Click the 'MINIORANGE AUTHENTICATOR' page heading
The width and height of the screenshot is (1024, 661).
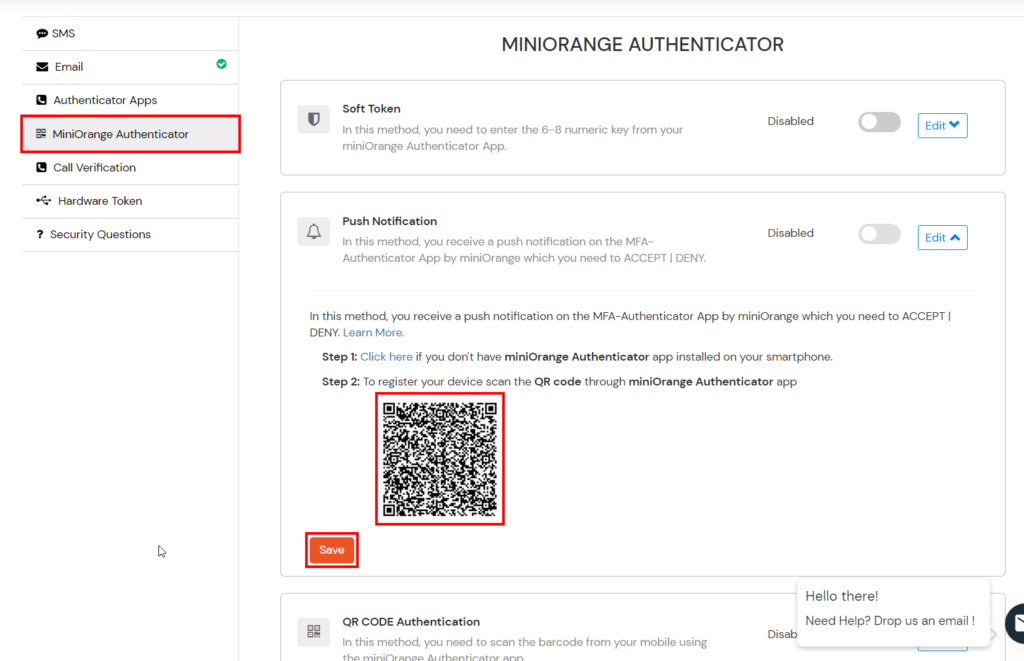[x=643, y=44]
